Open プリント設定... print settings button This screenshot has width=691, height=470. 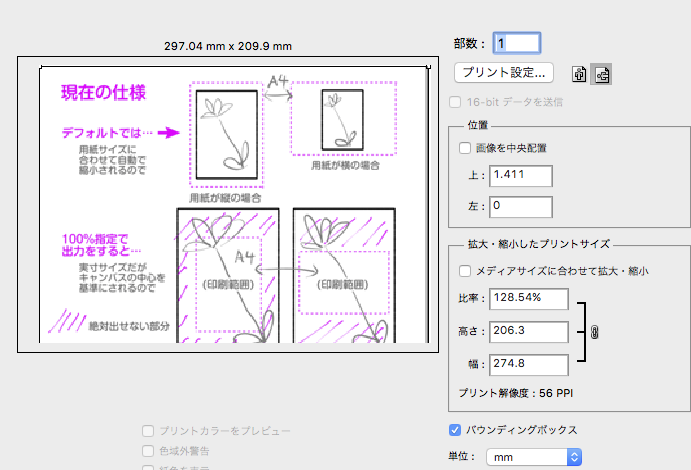tap(504, 73)
